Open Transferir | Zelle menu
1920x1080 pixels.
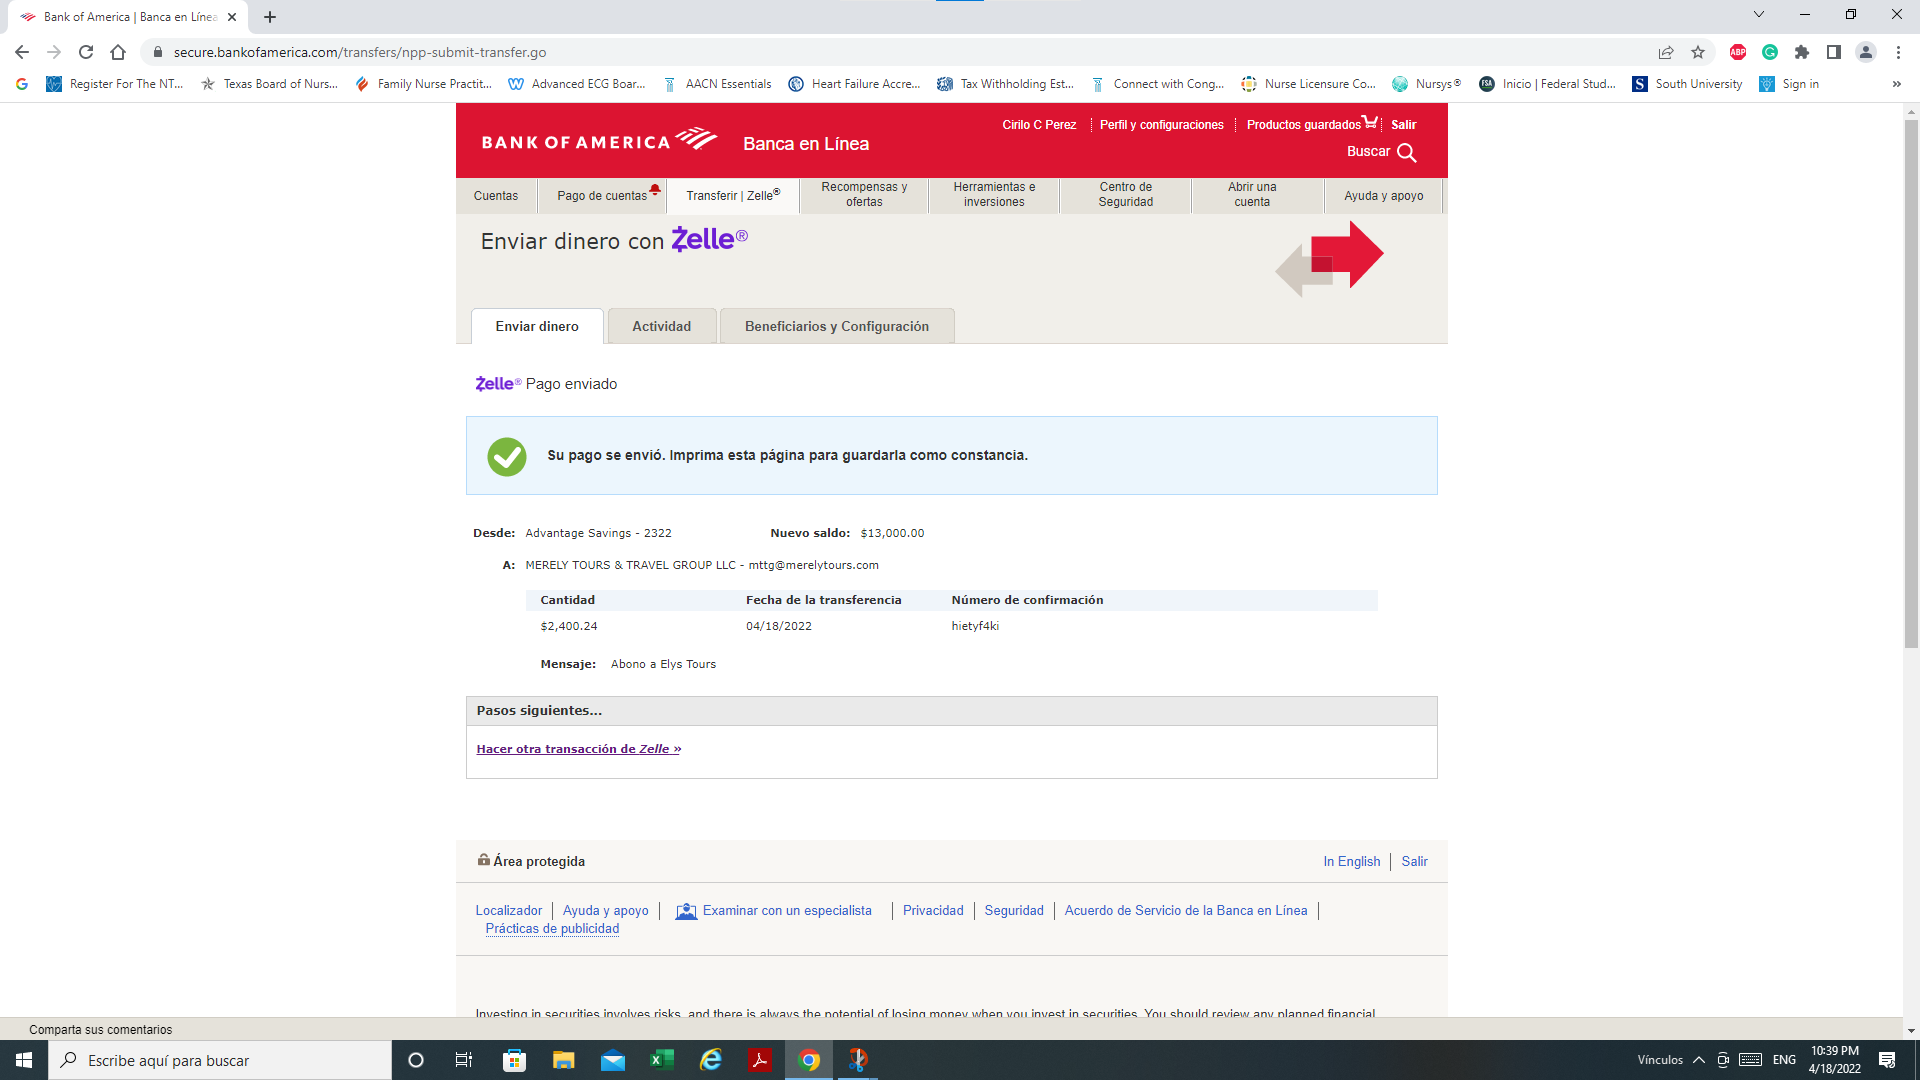(x=733, y=196)
